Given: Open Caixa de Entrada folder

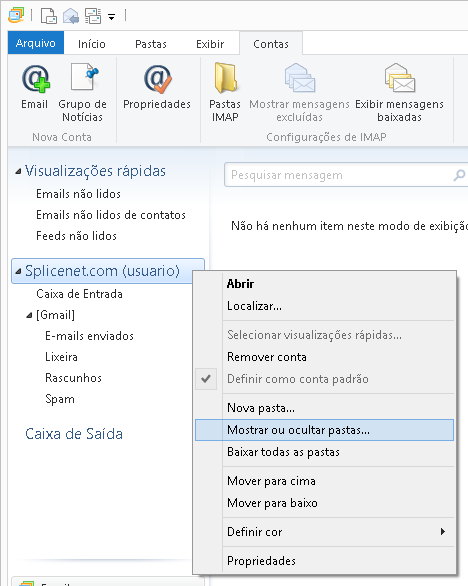Looking at the screenshot, I should click(79, 294).
